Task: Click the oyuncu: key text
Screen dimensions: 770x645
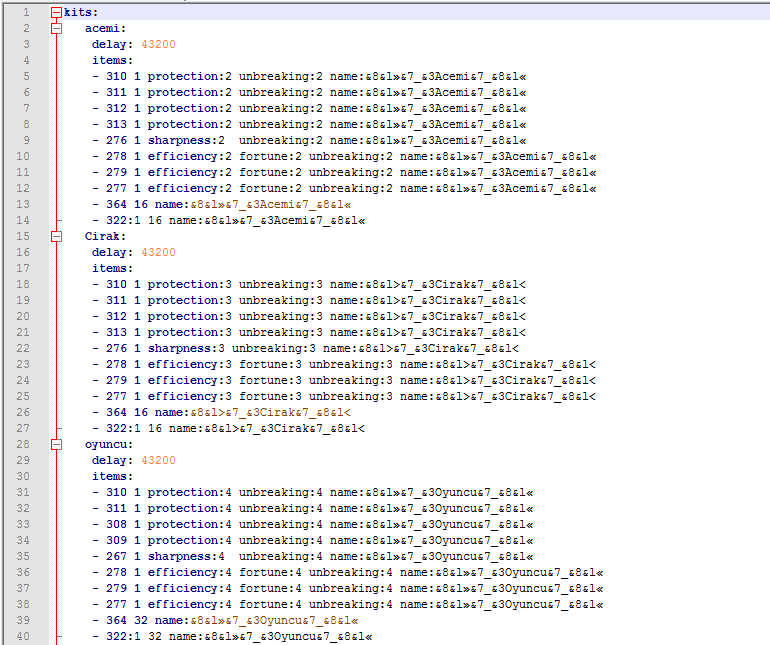Action: [109, 445]
